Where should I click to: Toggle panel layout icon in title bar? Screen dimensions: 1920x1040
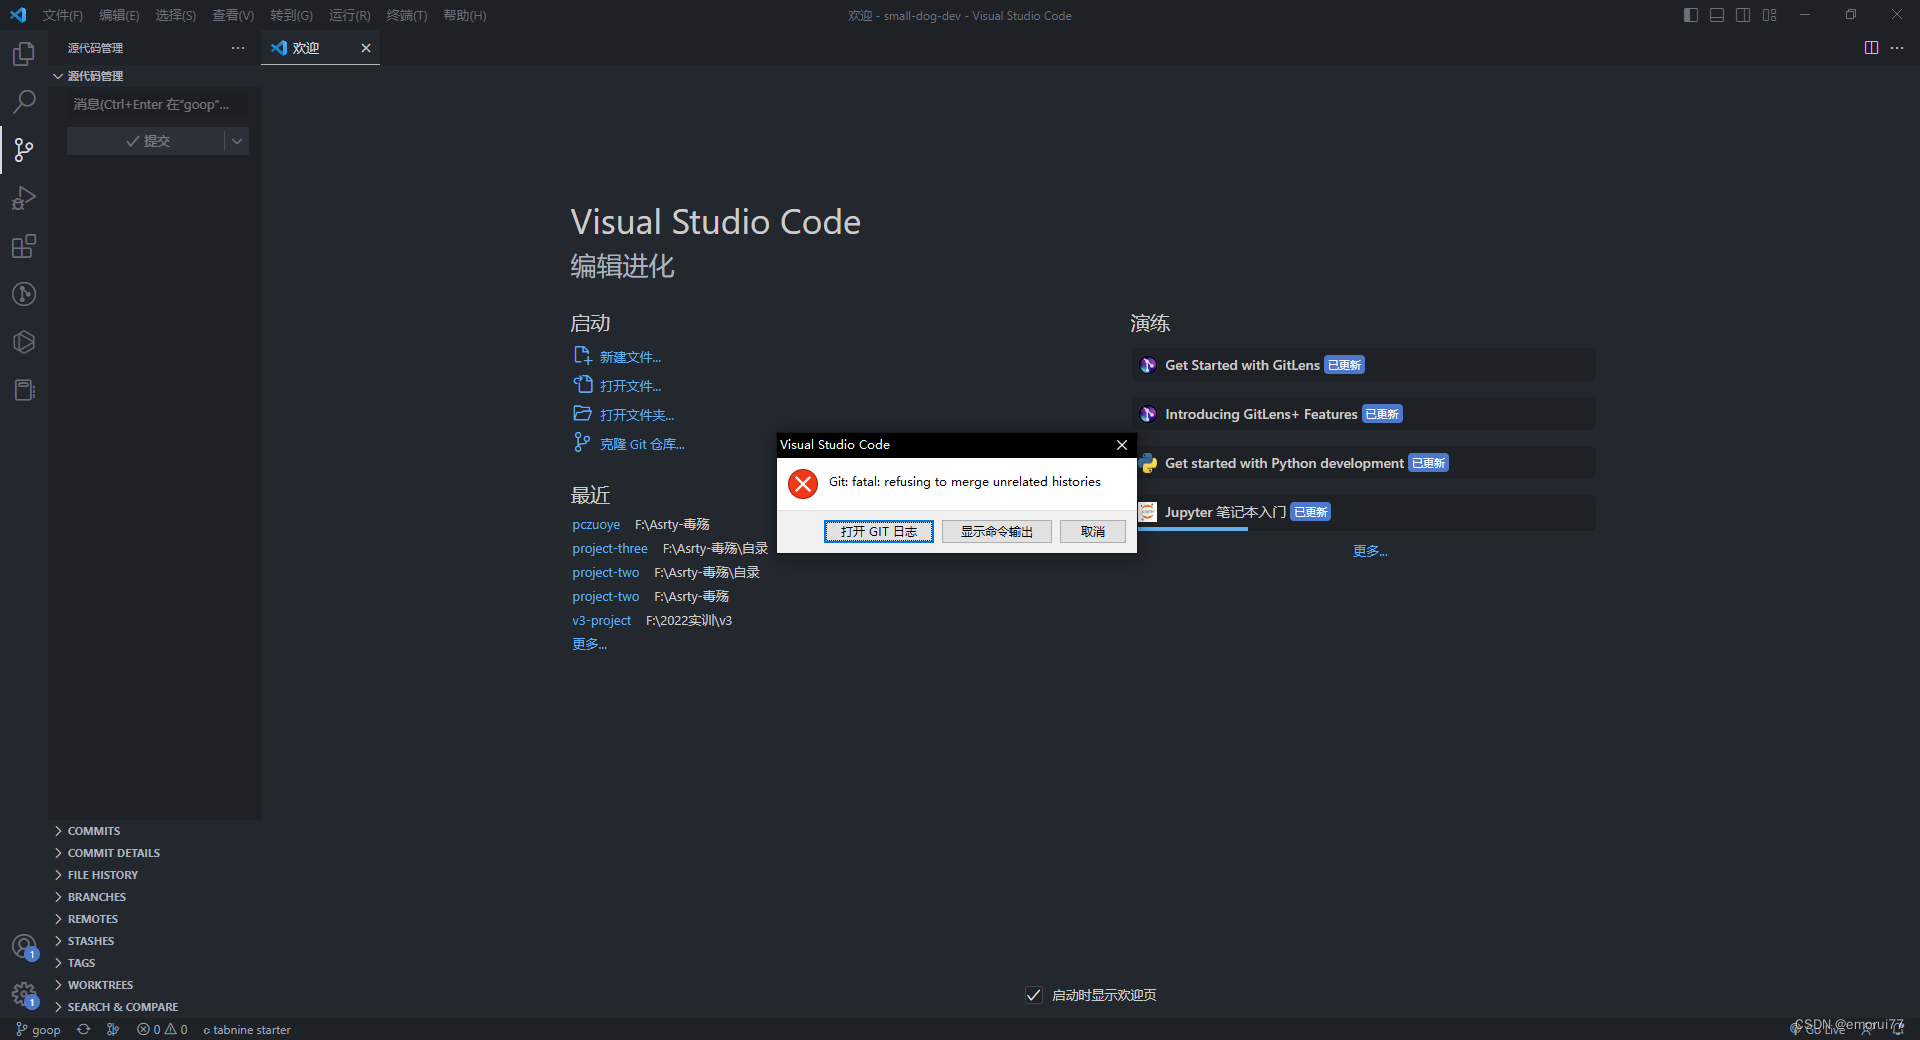point(1717,15)
